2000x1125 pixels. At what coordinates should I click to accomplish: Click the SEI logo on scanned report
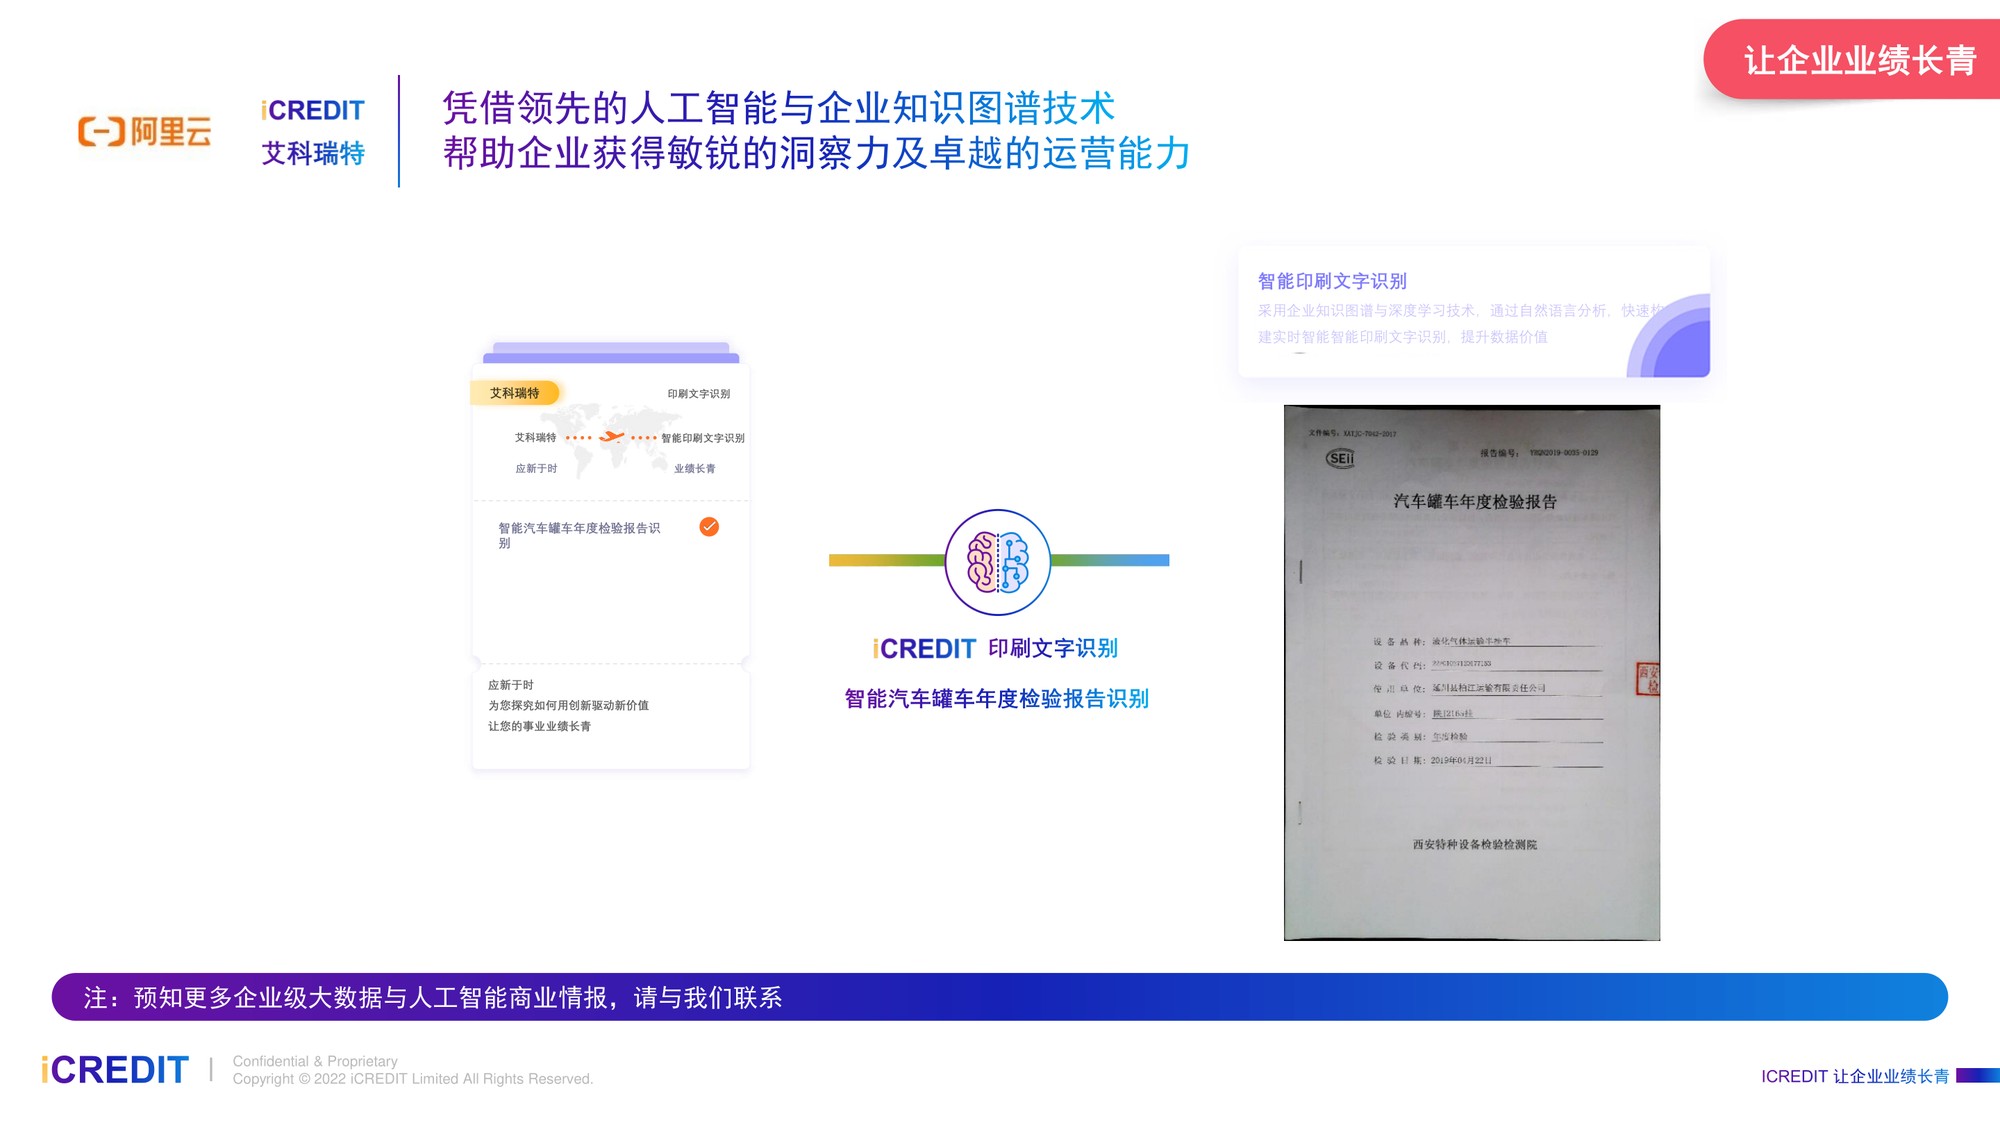pos(1340,458)
